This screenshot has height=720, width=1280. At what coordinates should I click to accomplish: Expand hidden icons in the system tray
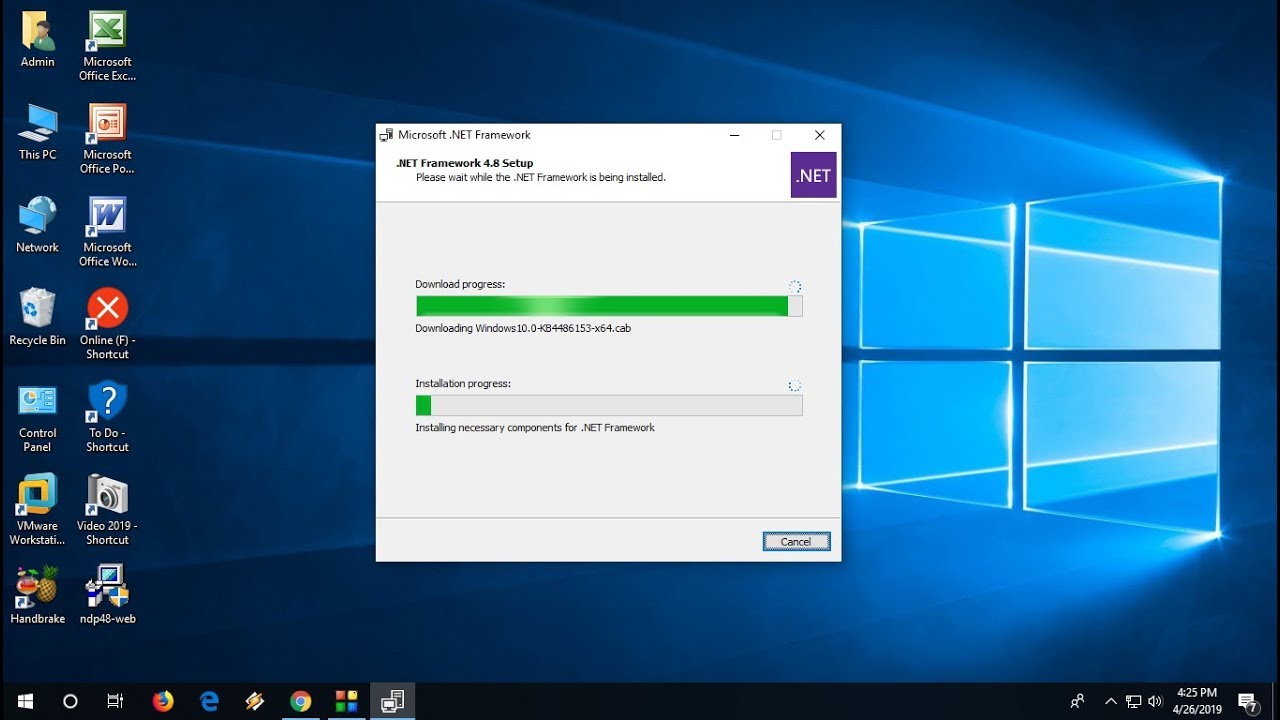point(1111,700)
